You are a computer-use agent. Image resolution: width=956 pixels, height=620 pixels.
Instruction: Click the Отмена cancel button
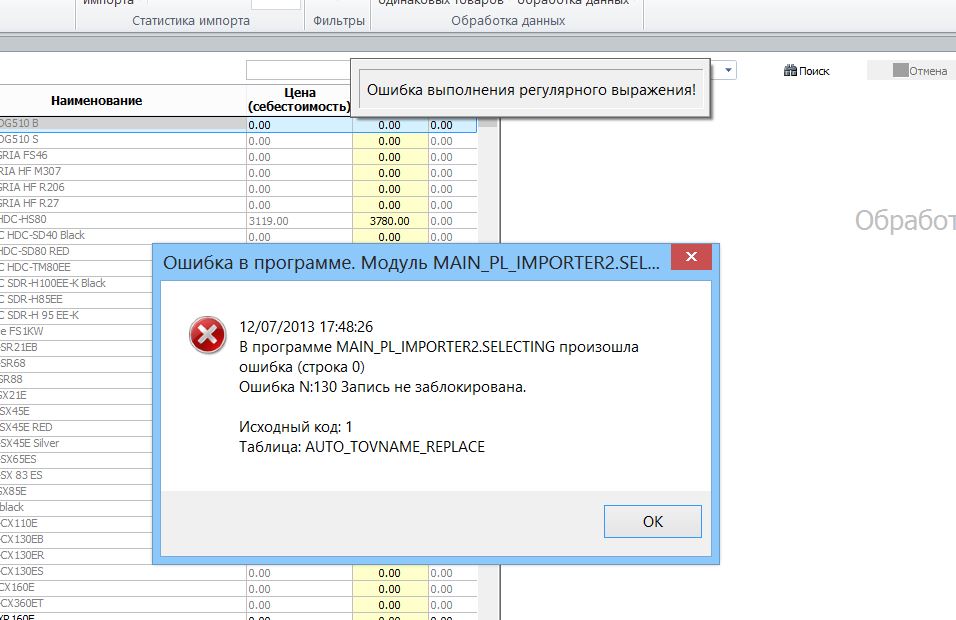pos(920,71)
